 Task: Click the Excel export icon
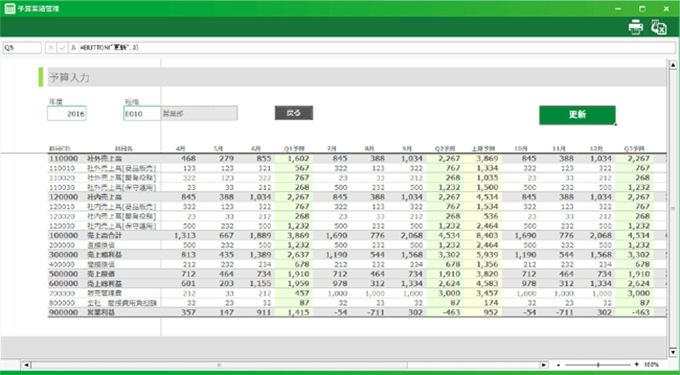[x=658, y=27]
